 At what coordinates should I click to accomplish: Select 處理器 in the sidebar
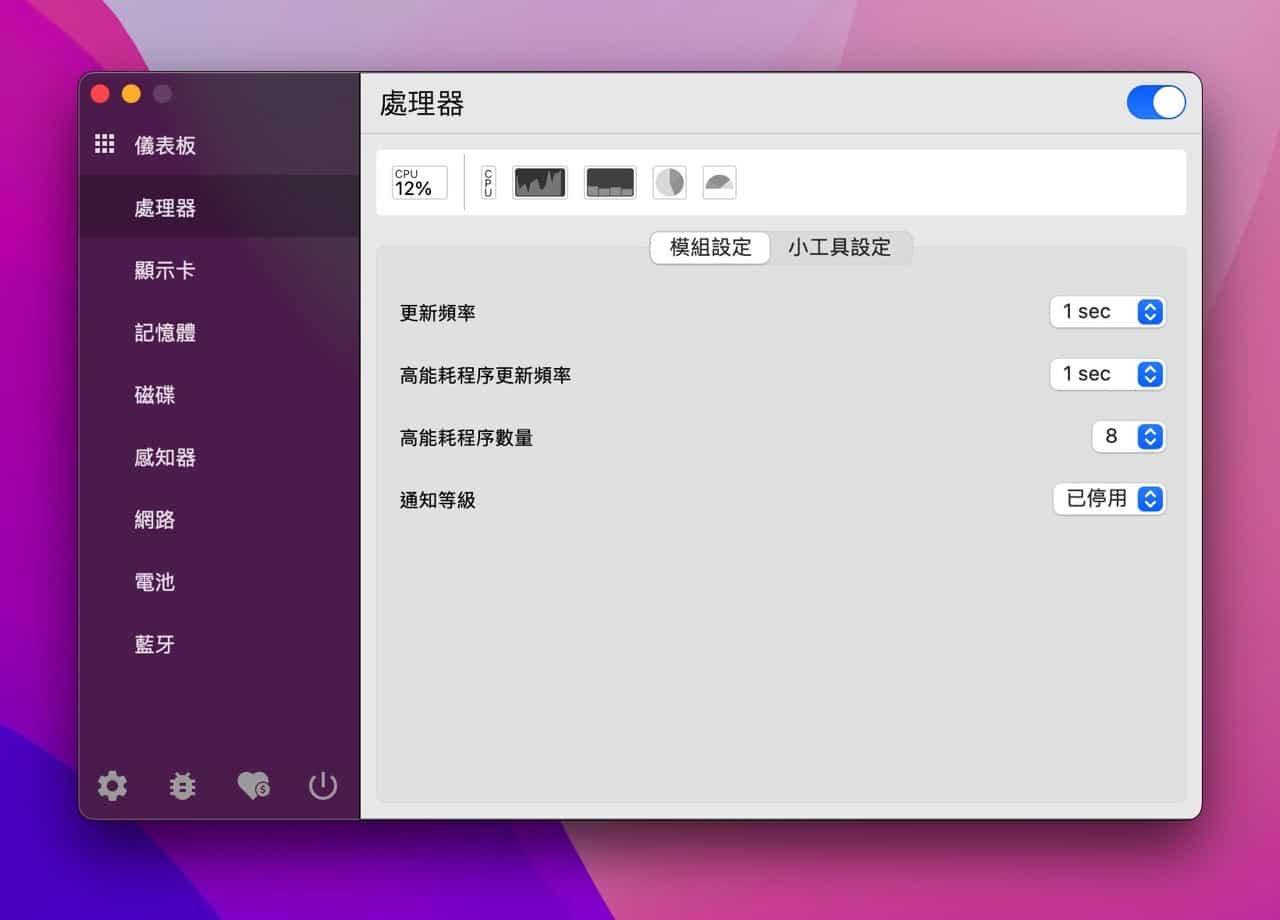click(x=219, y=207)
